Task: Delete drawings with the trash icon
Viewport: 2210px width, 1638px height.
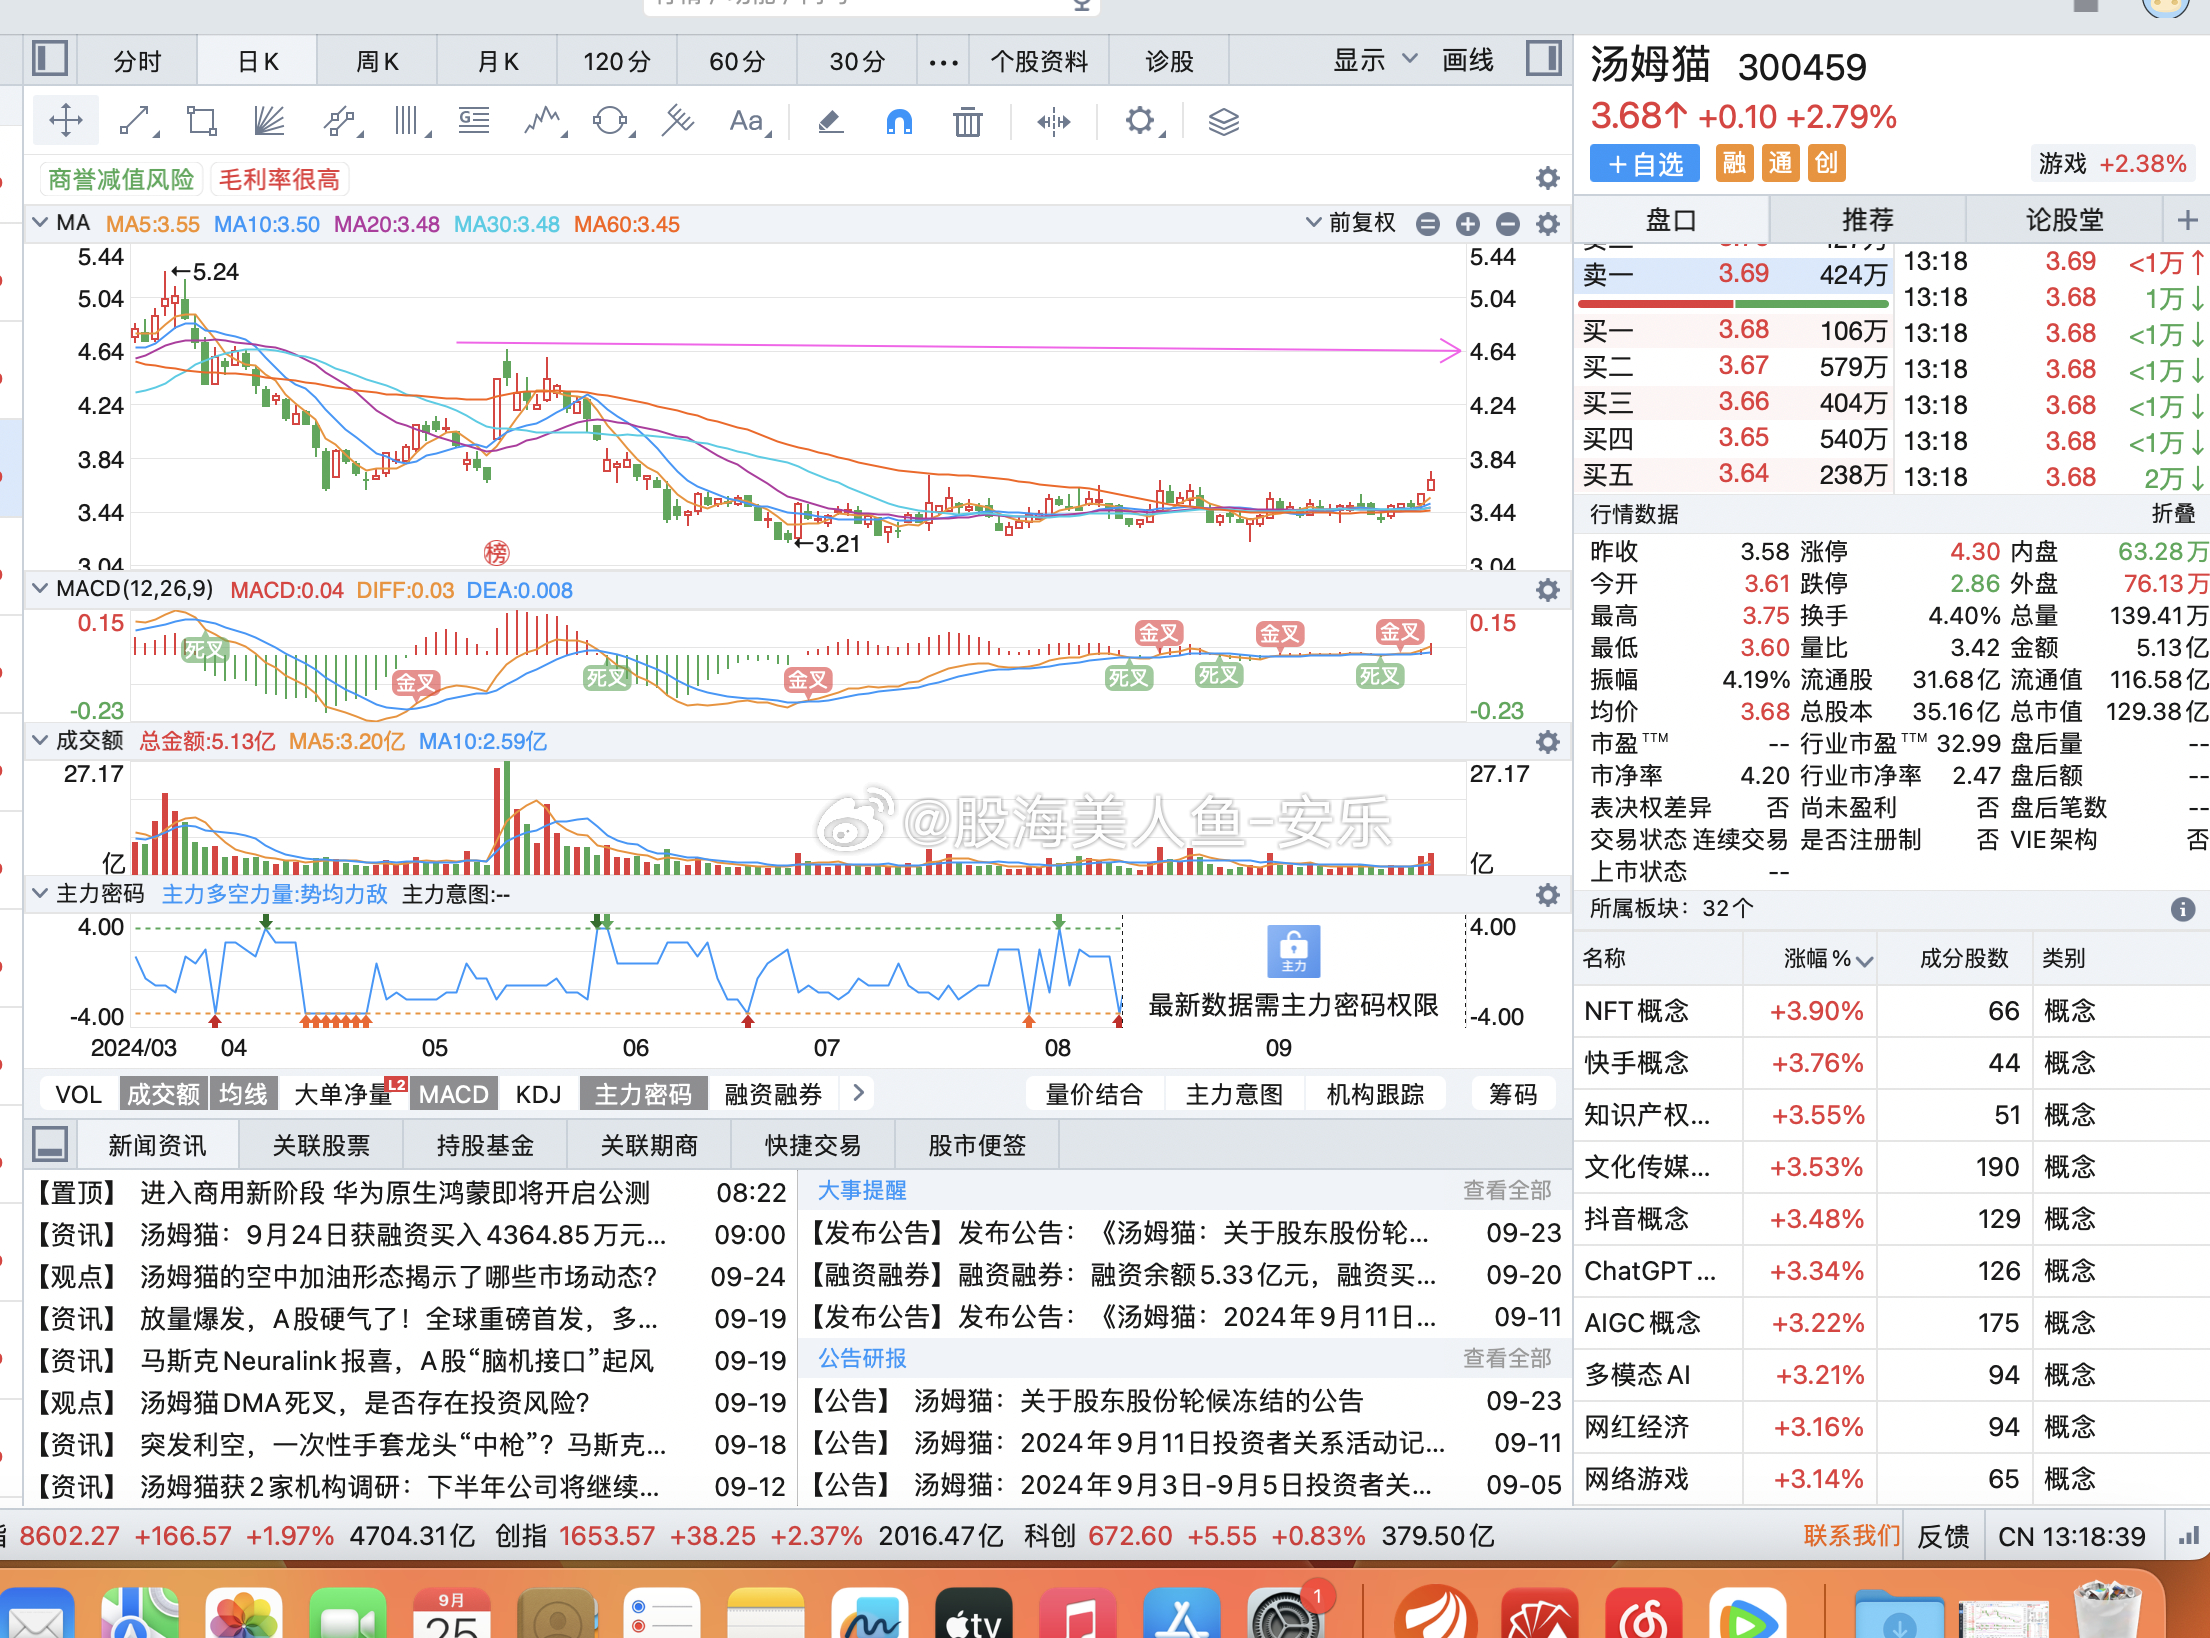Action: pyautogui.click(x=966, y=121)
